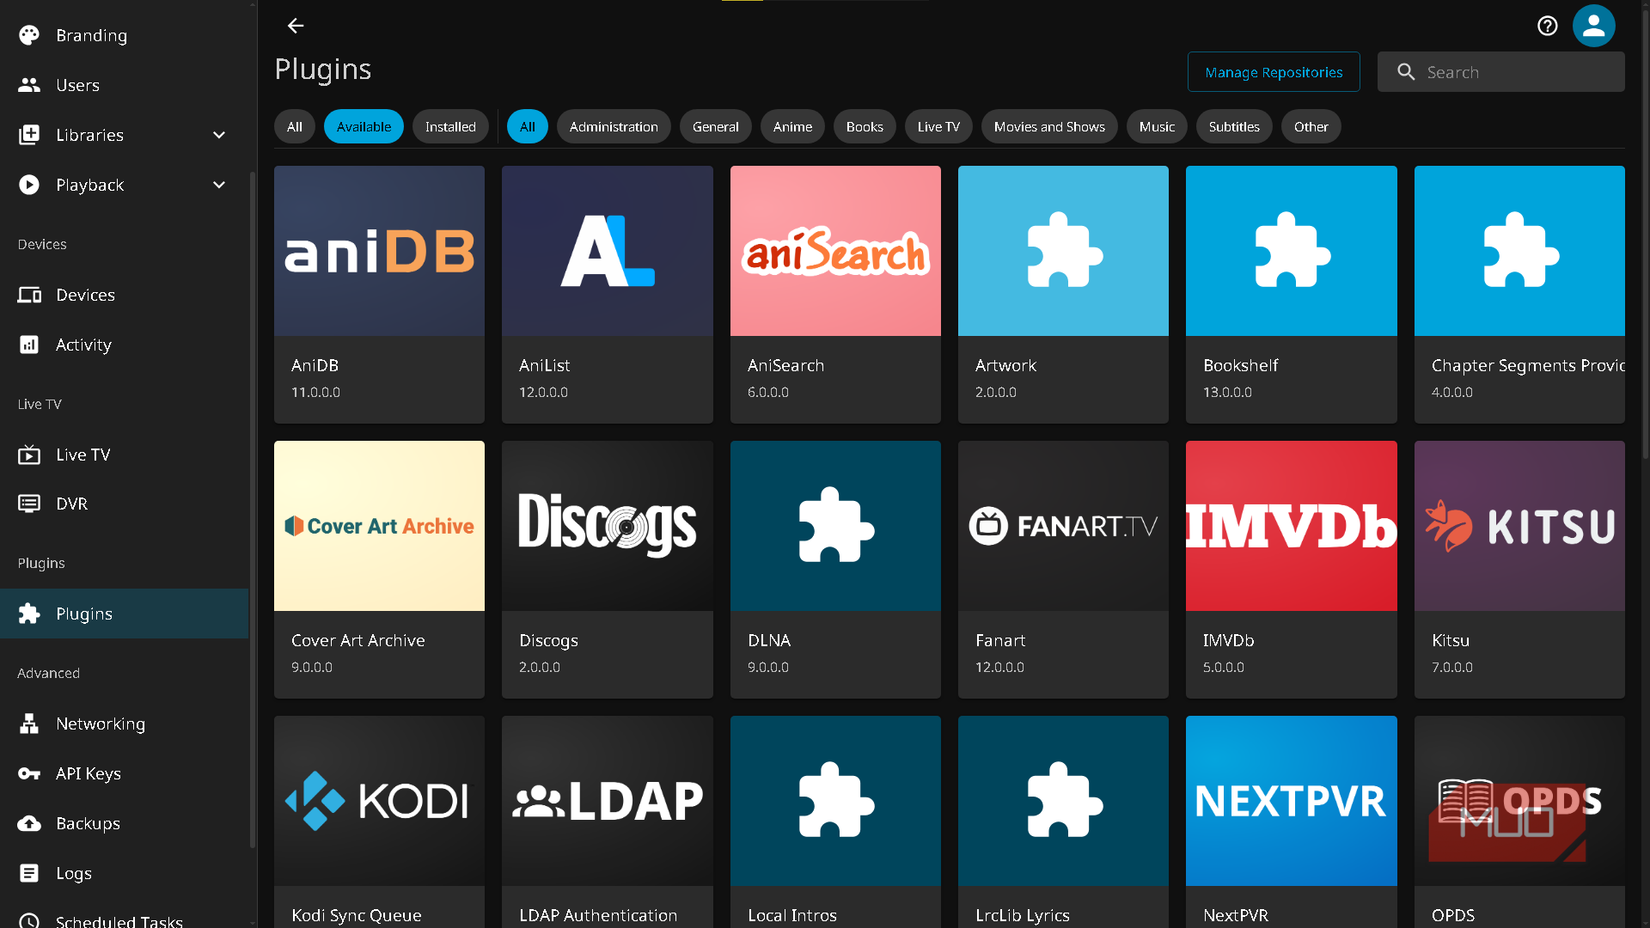The height and width of the screenshot is (928, 1650).
Task: Filter to Installed plugins
Action: tap(451, 127)
